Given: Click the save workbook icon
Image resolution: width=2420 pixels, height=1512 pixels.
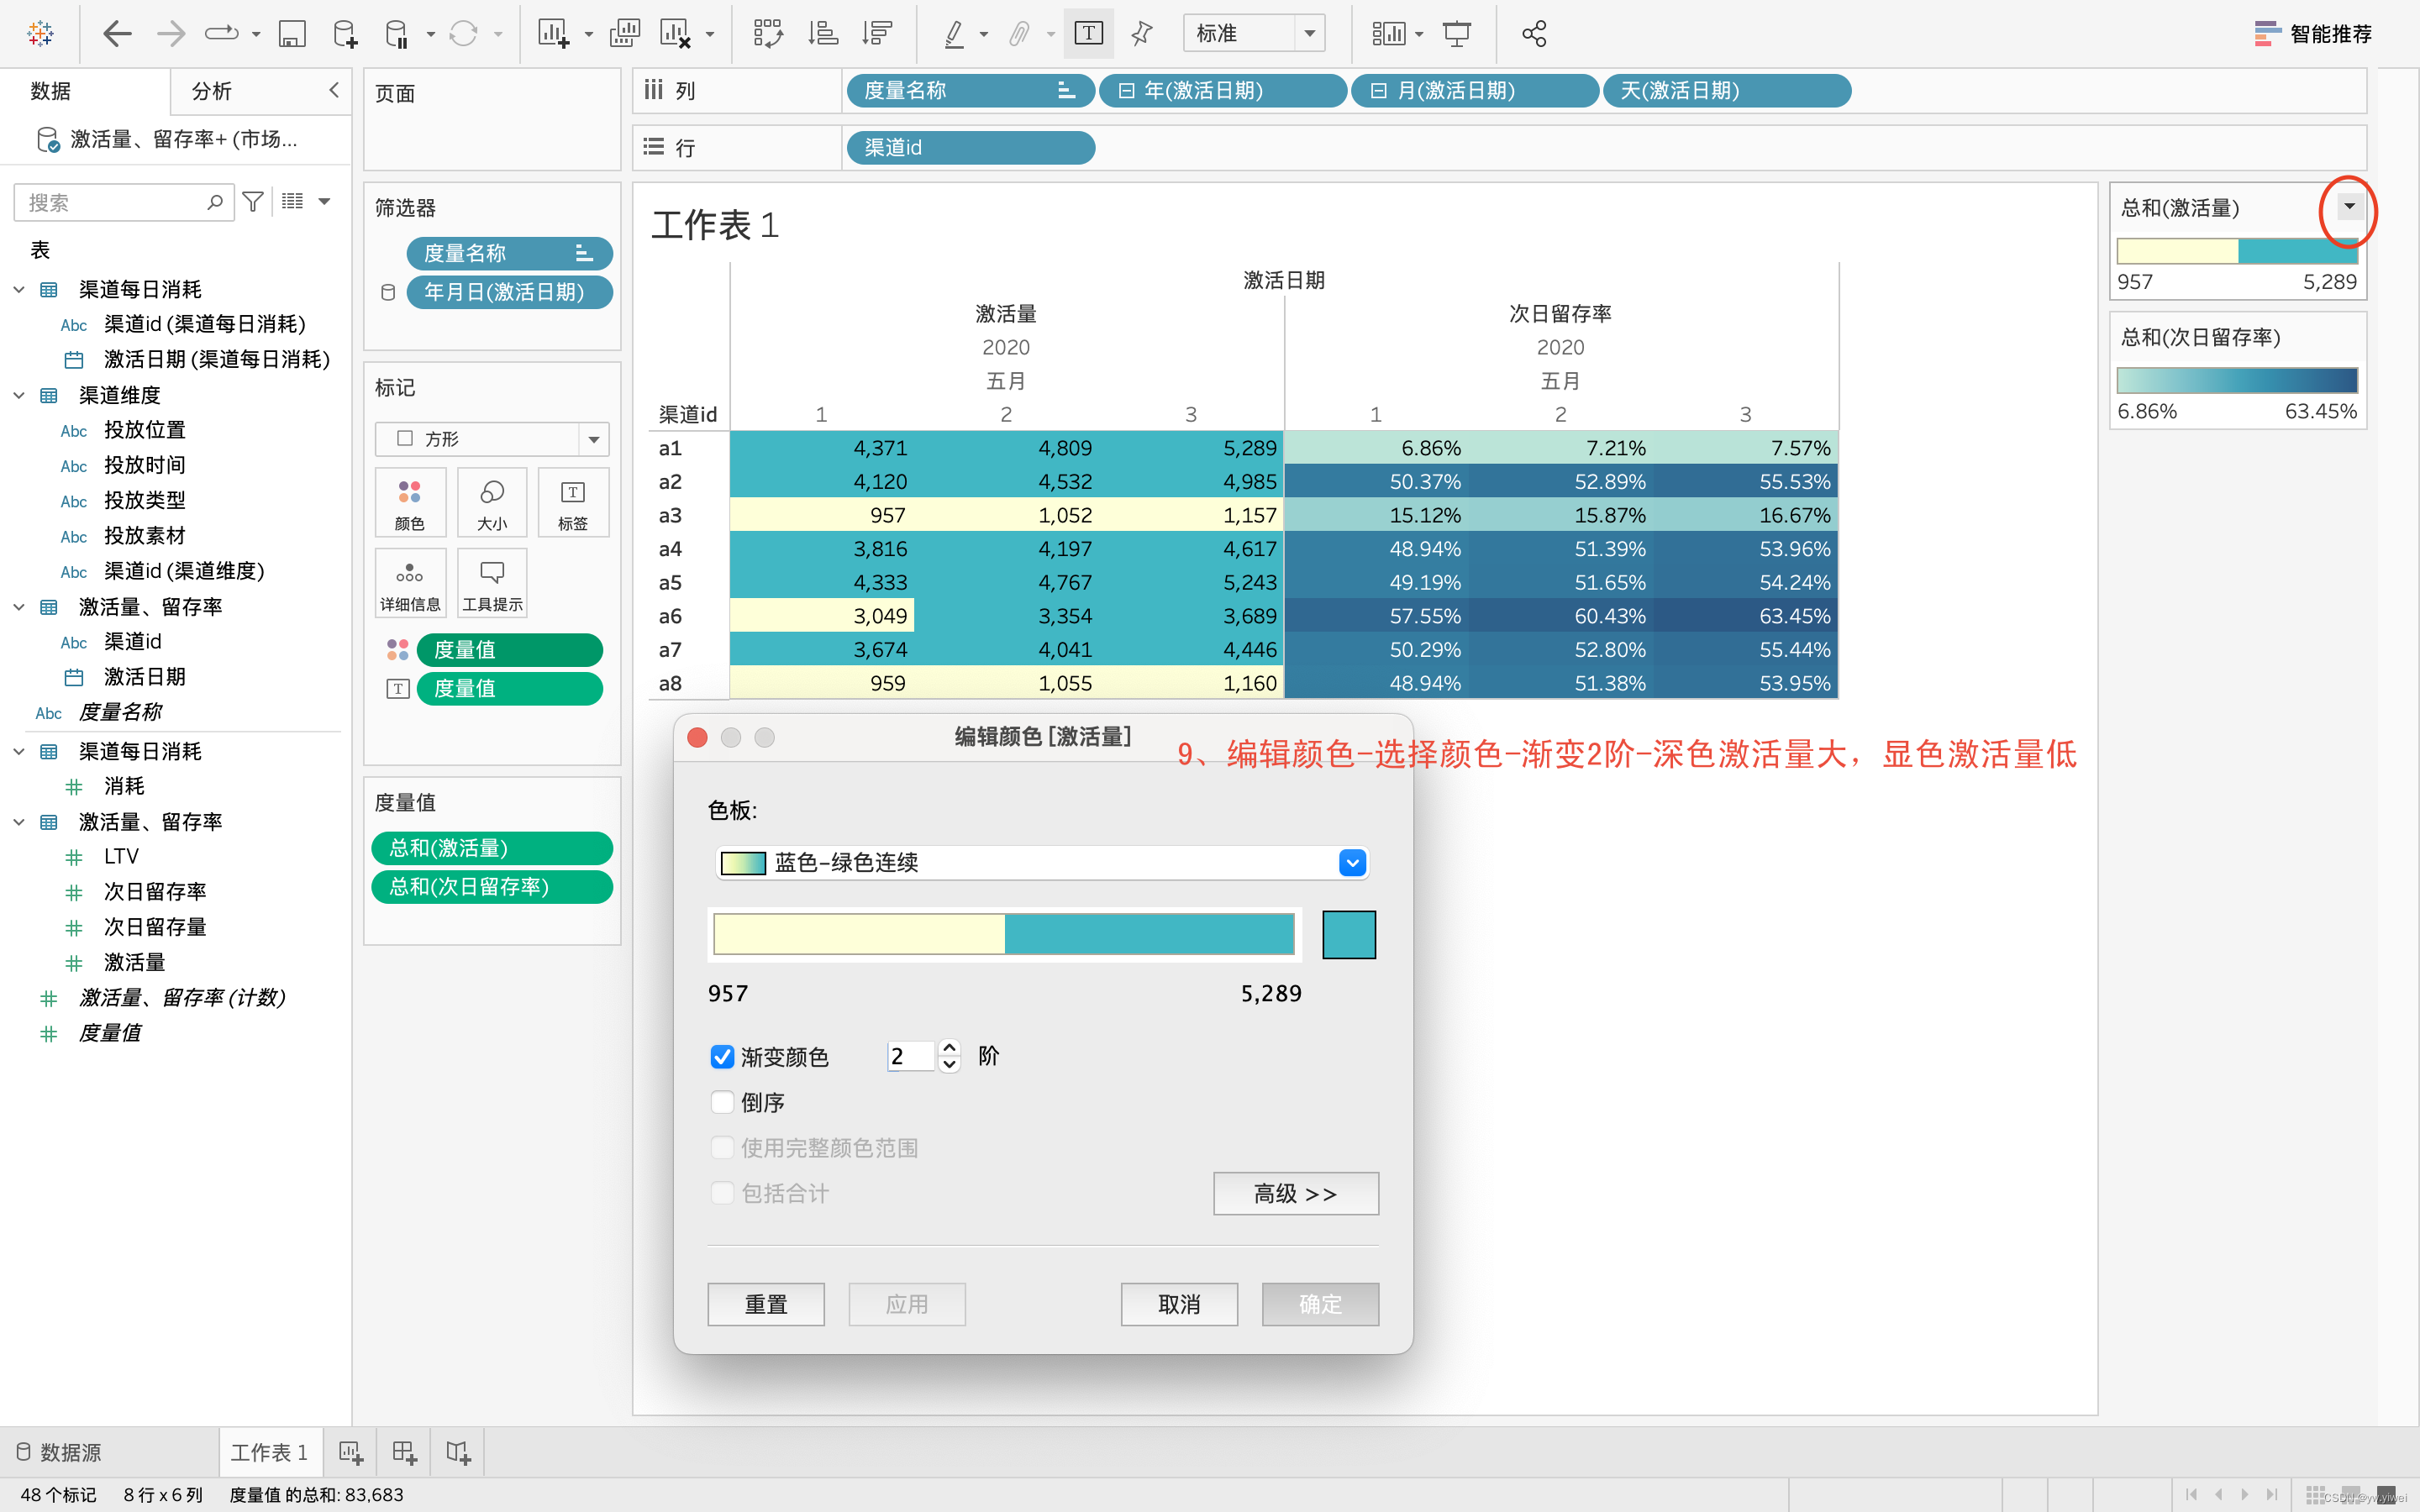Looking at the screenshot, I should [x=291, y=34].
